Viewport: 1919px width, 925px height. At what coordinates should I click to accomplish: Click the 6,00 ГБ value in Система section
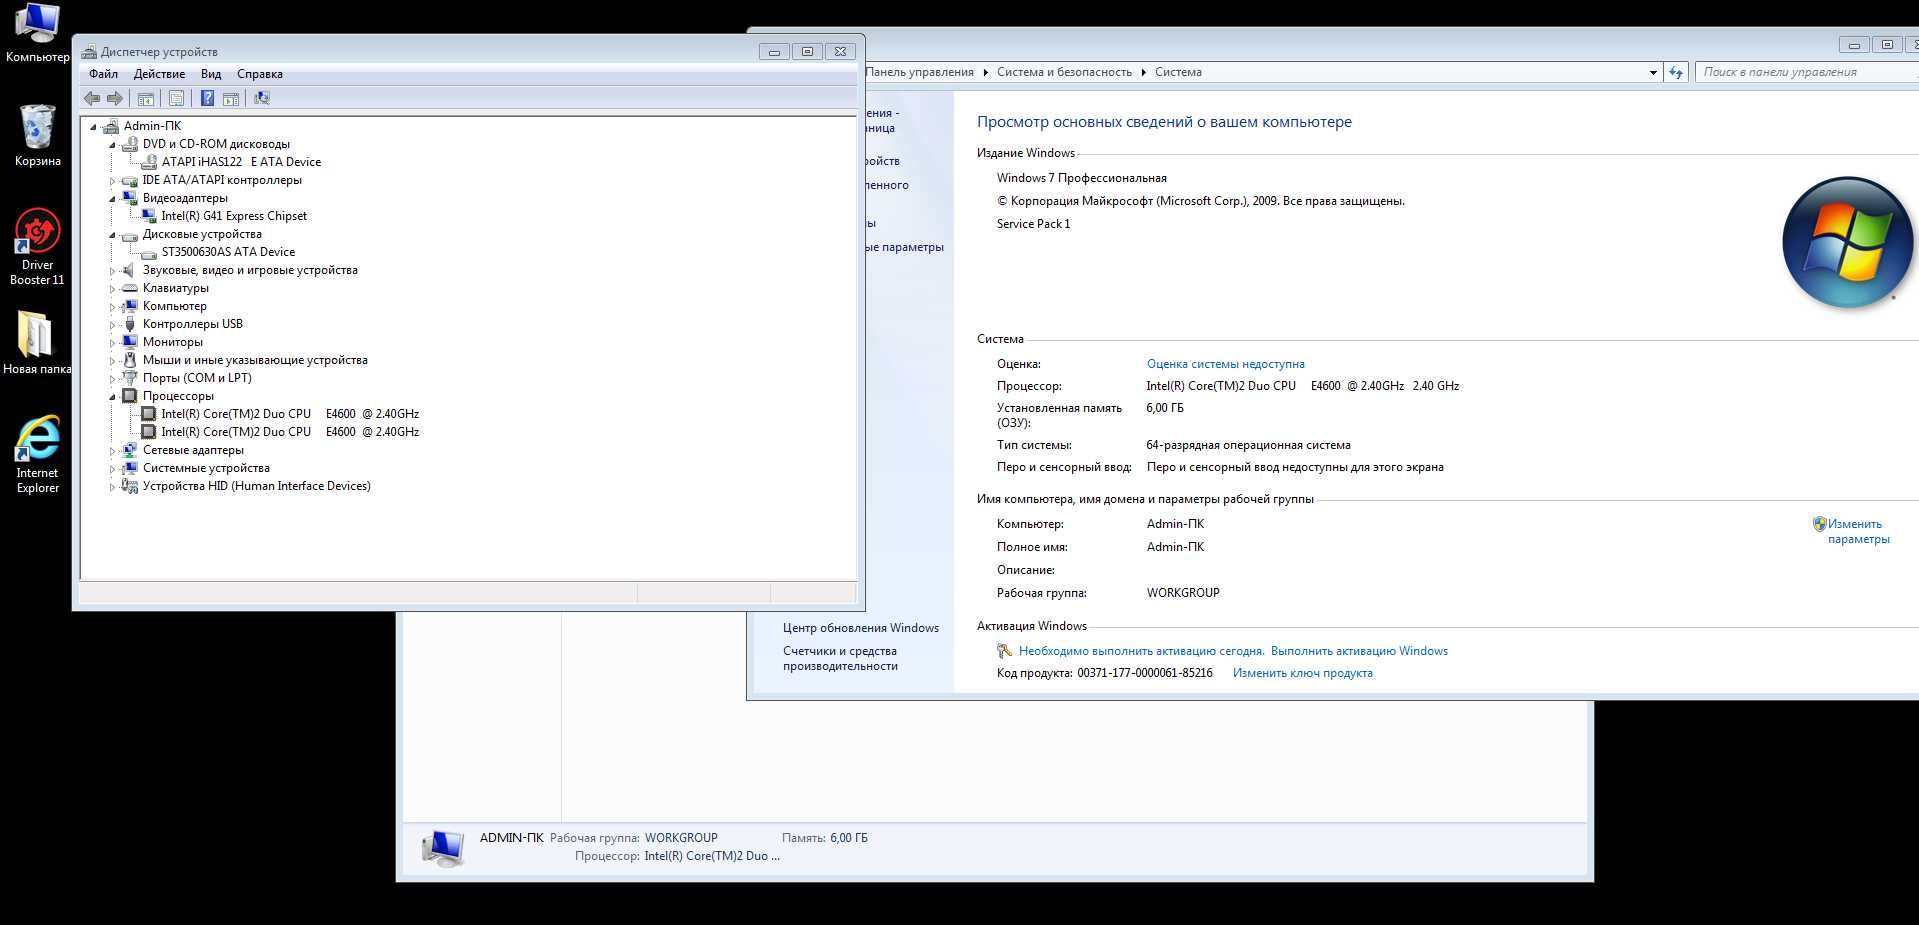1164,408
